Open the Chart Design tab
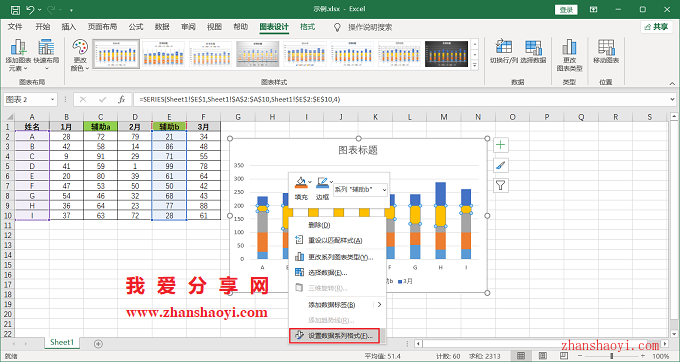This screenshot has width=680, height=362. [274, 27]
